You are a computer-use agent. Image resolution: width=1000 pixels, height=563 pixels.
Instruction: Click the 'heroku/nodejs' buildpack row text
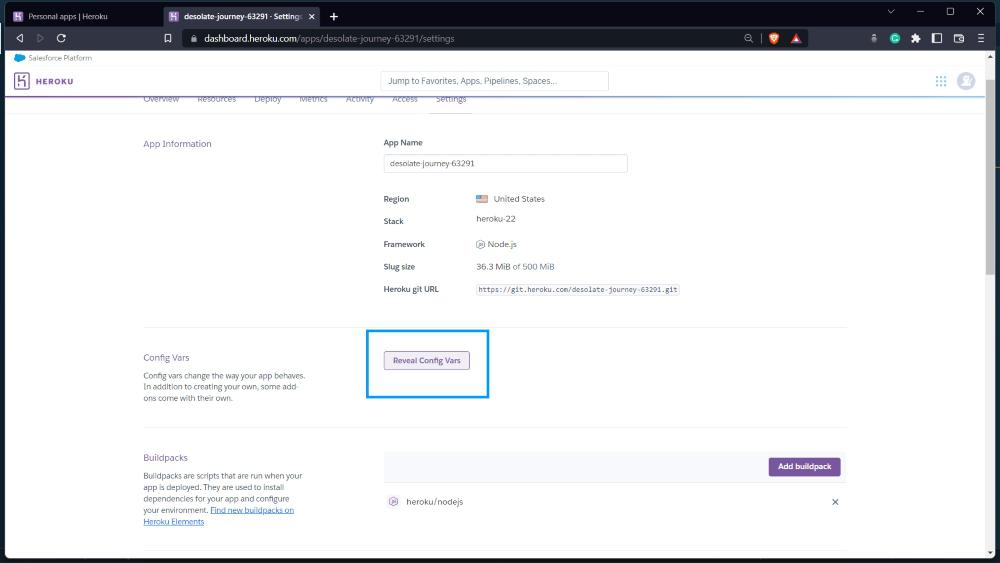tap(434, 502)
